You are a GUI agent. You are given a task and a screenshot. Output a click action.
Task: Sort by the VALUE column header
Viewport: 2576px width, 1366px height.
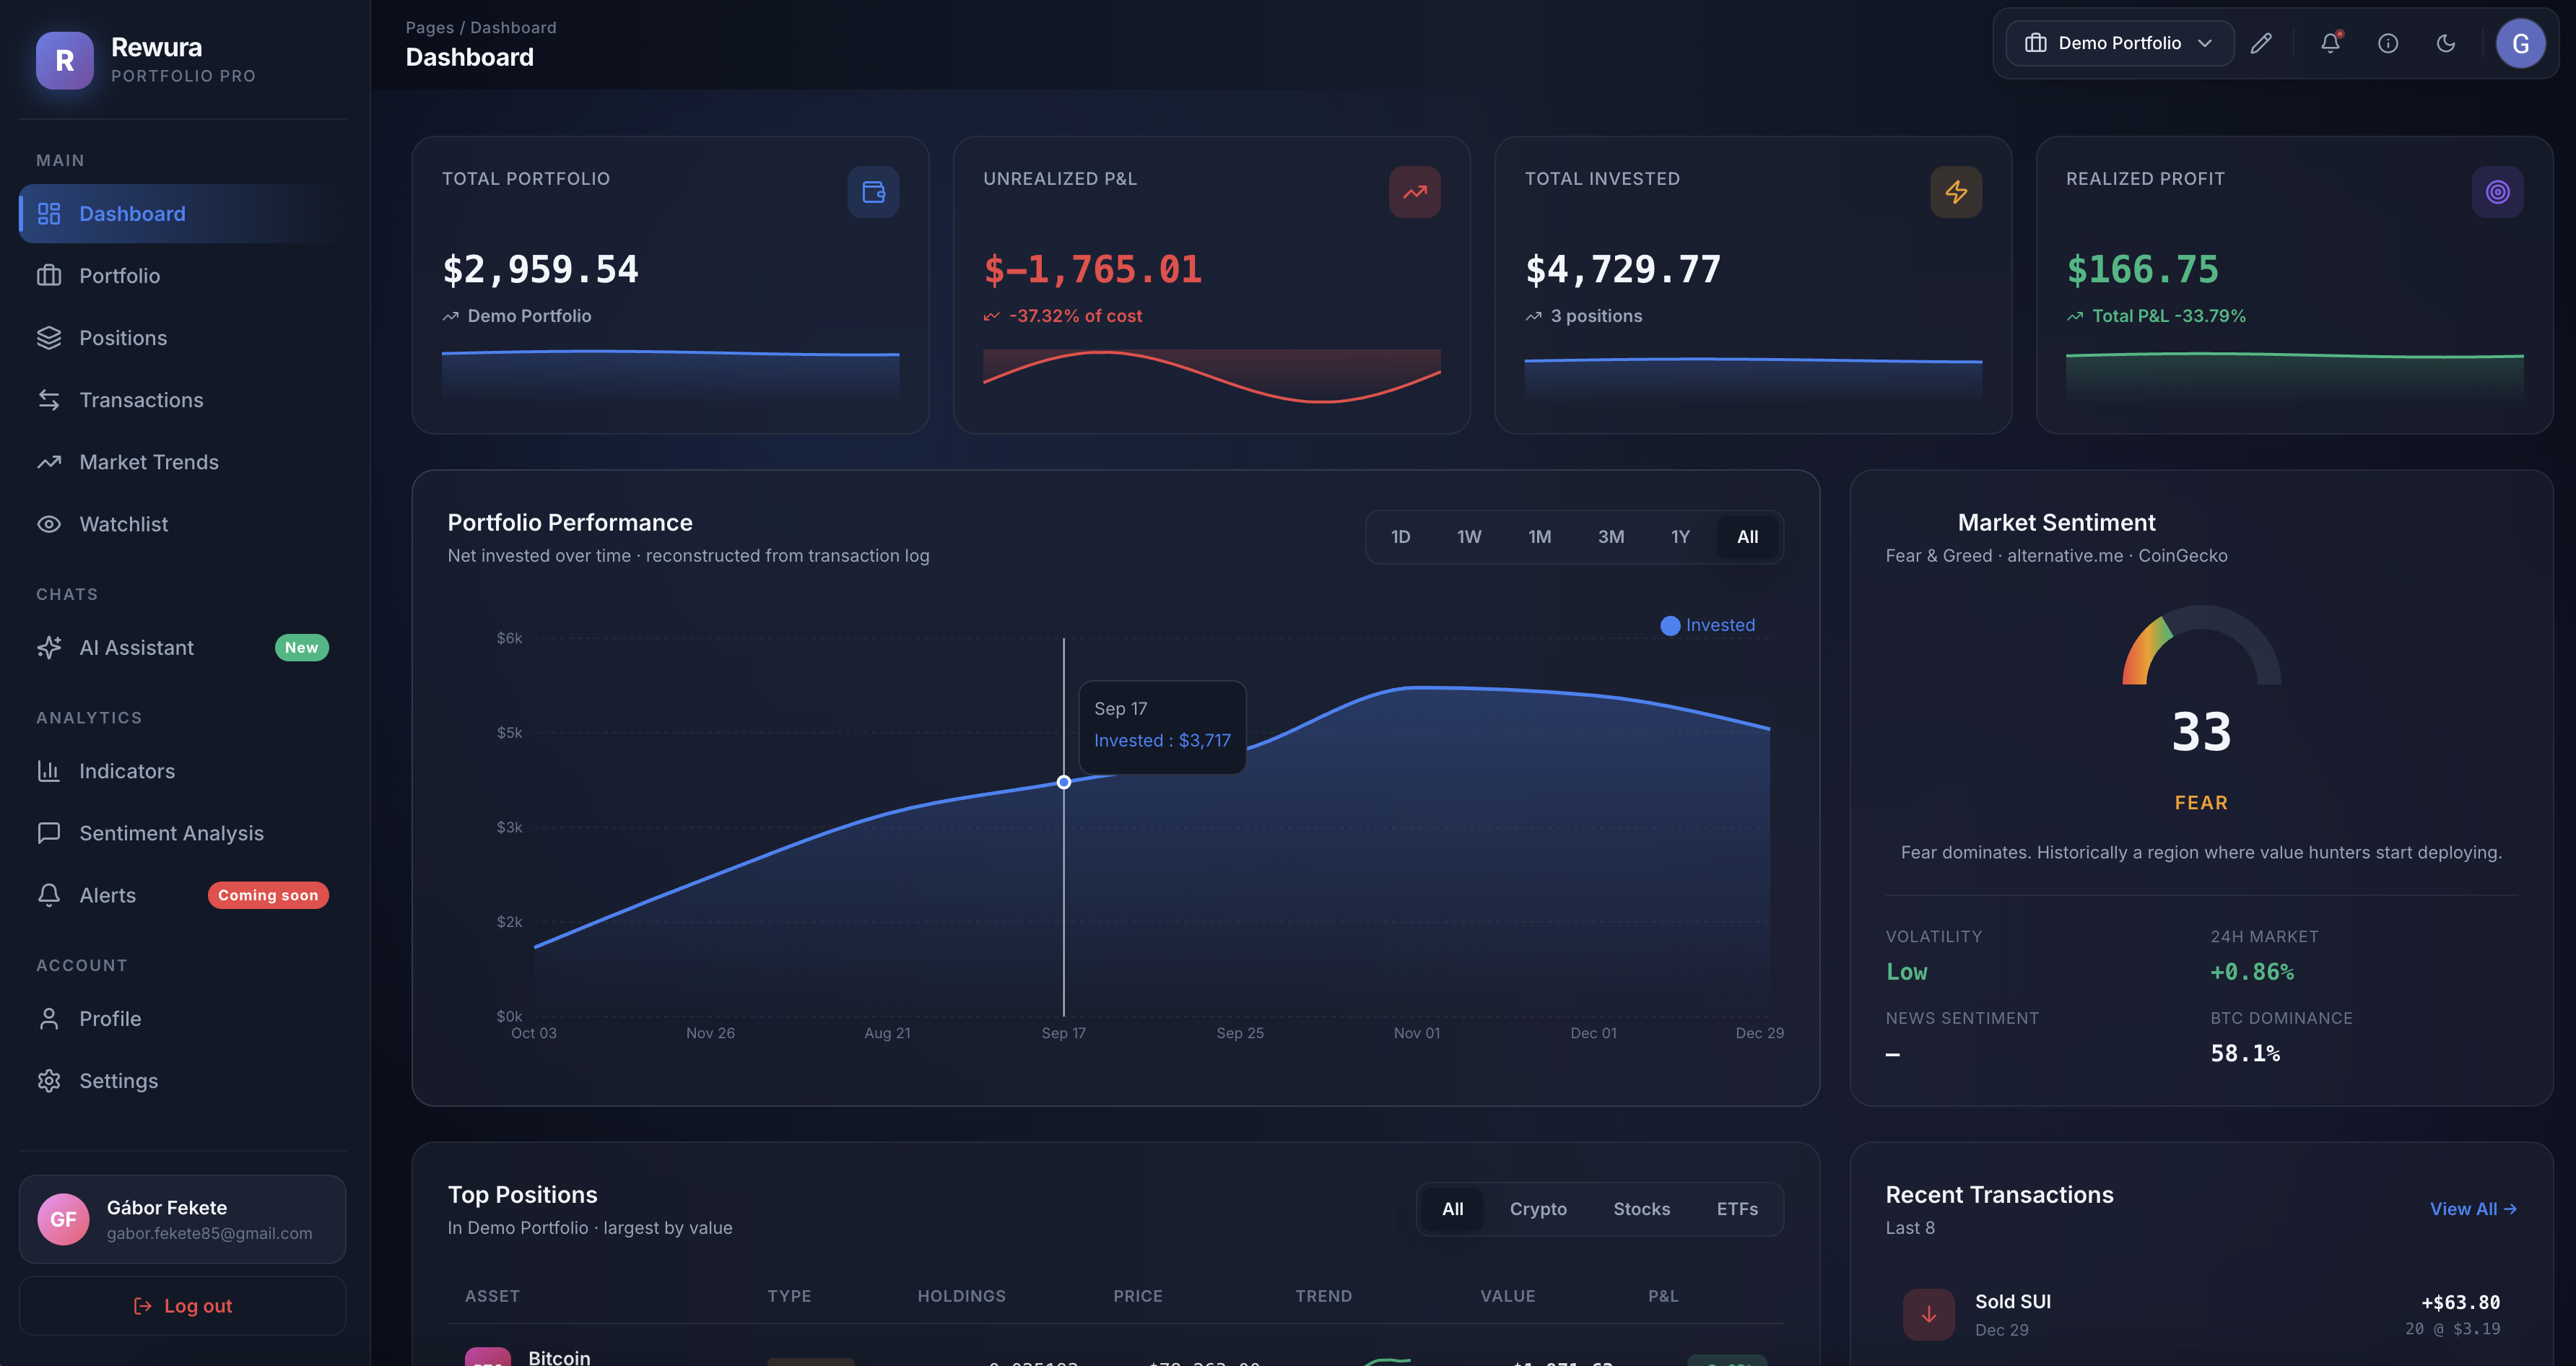click(1507, 1296)
